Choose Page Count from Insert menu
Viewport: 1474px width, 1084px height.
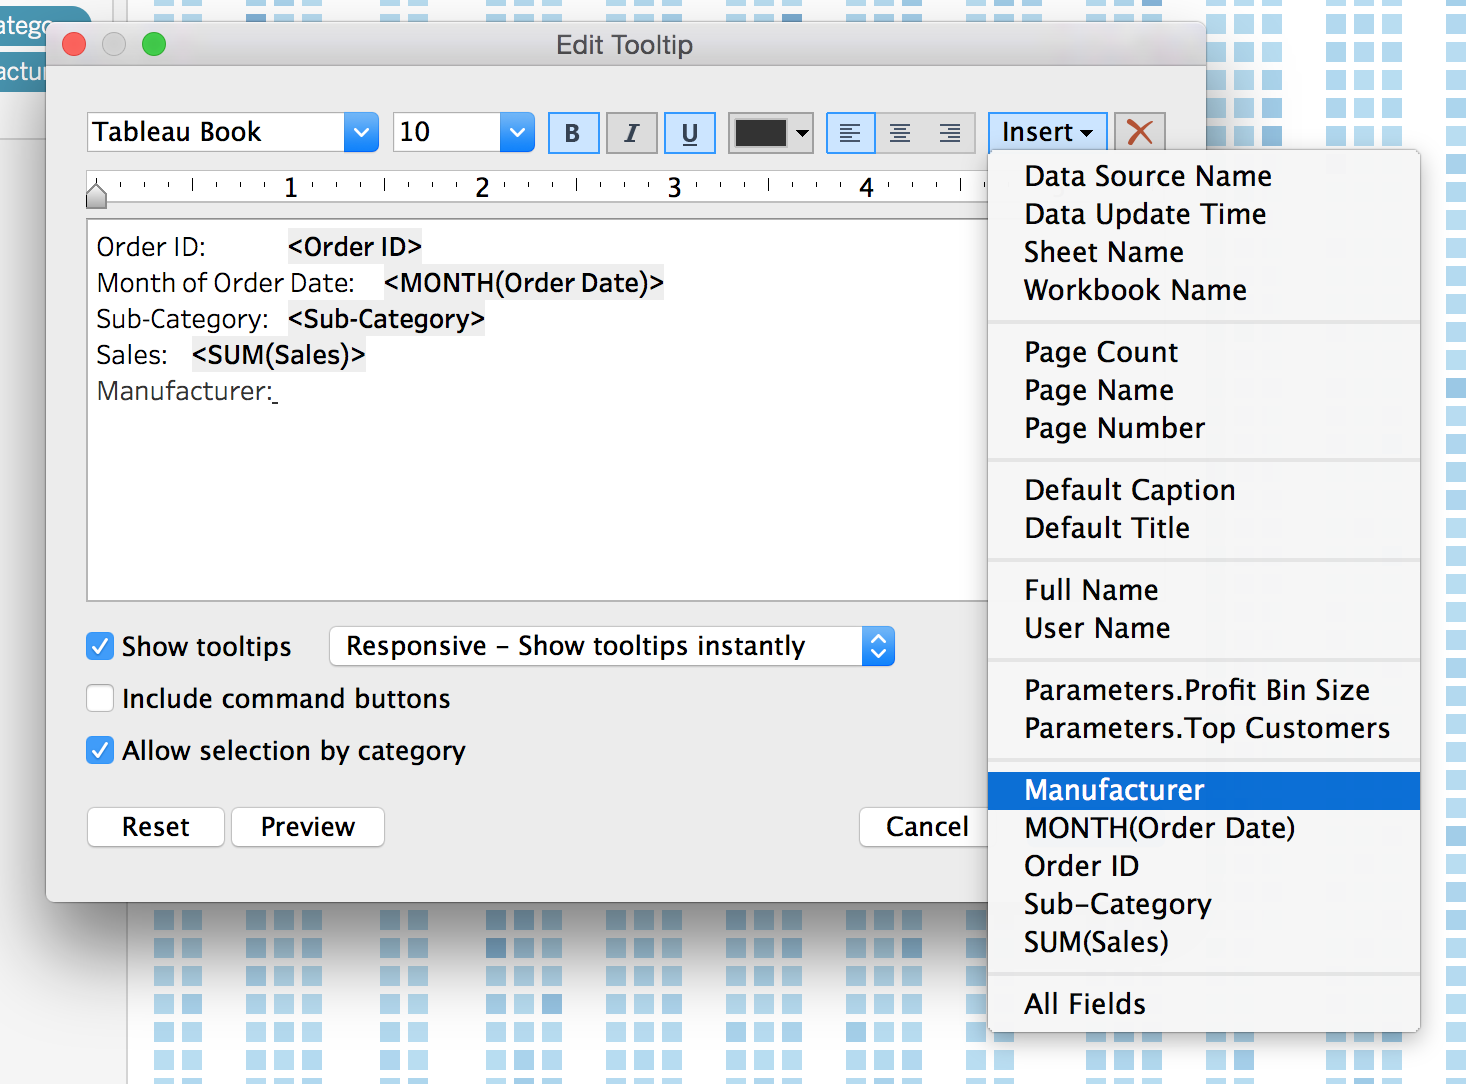click(x=1204, y=352)
